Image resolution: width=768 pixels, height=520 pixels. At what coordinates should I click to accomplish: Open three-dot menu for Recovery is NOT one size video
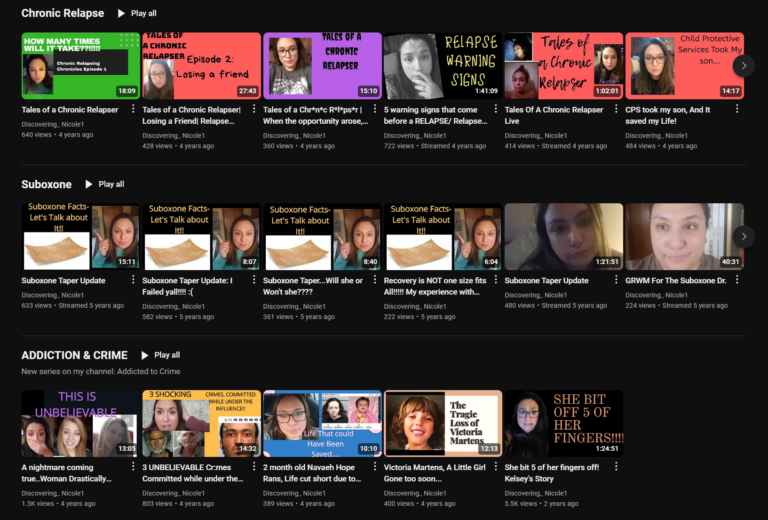(x=496, y=280)
